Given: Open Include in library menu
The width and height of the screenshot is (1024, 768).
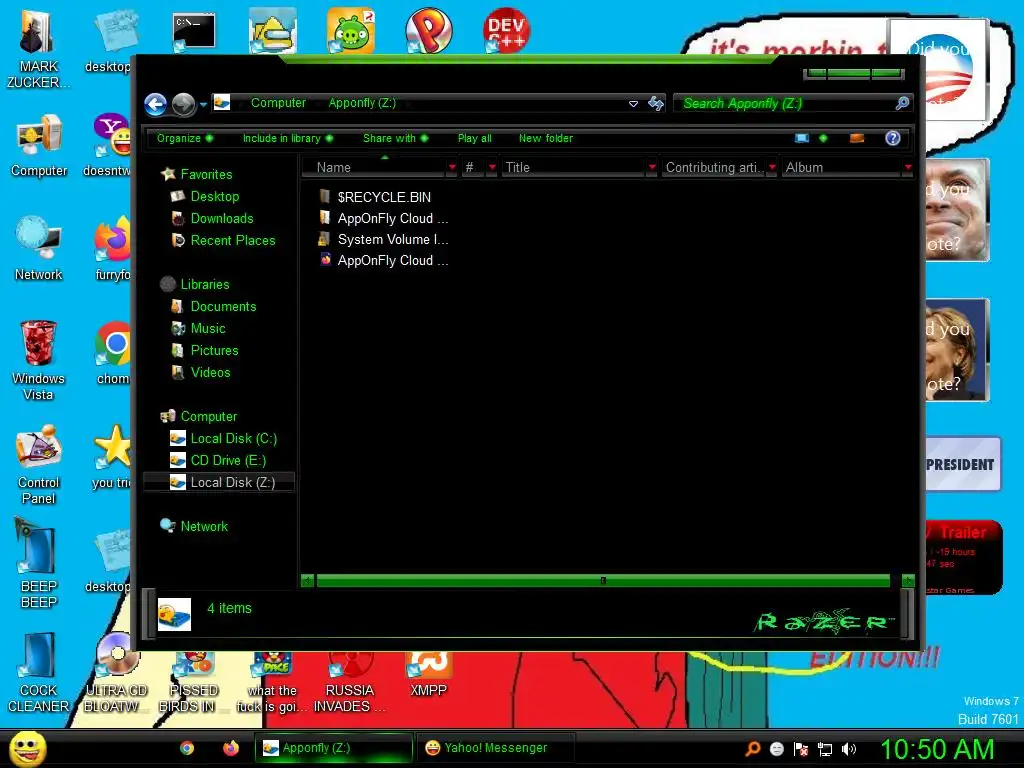Looking at the screenshot, I should 288,138.
